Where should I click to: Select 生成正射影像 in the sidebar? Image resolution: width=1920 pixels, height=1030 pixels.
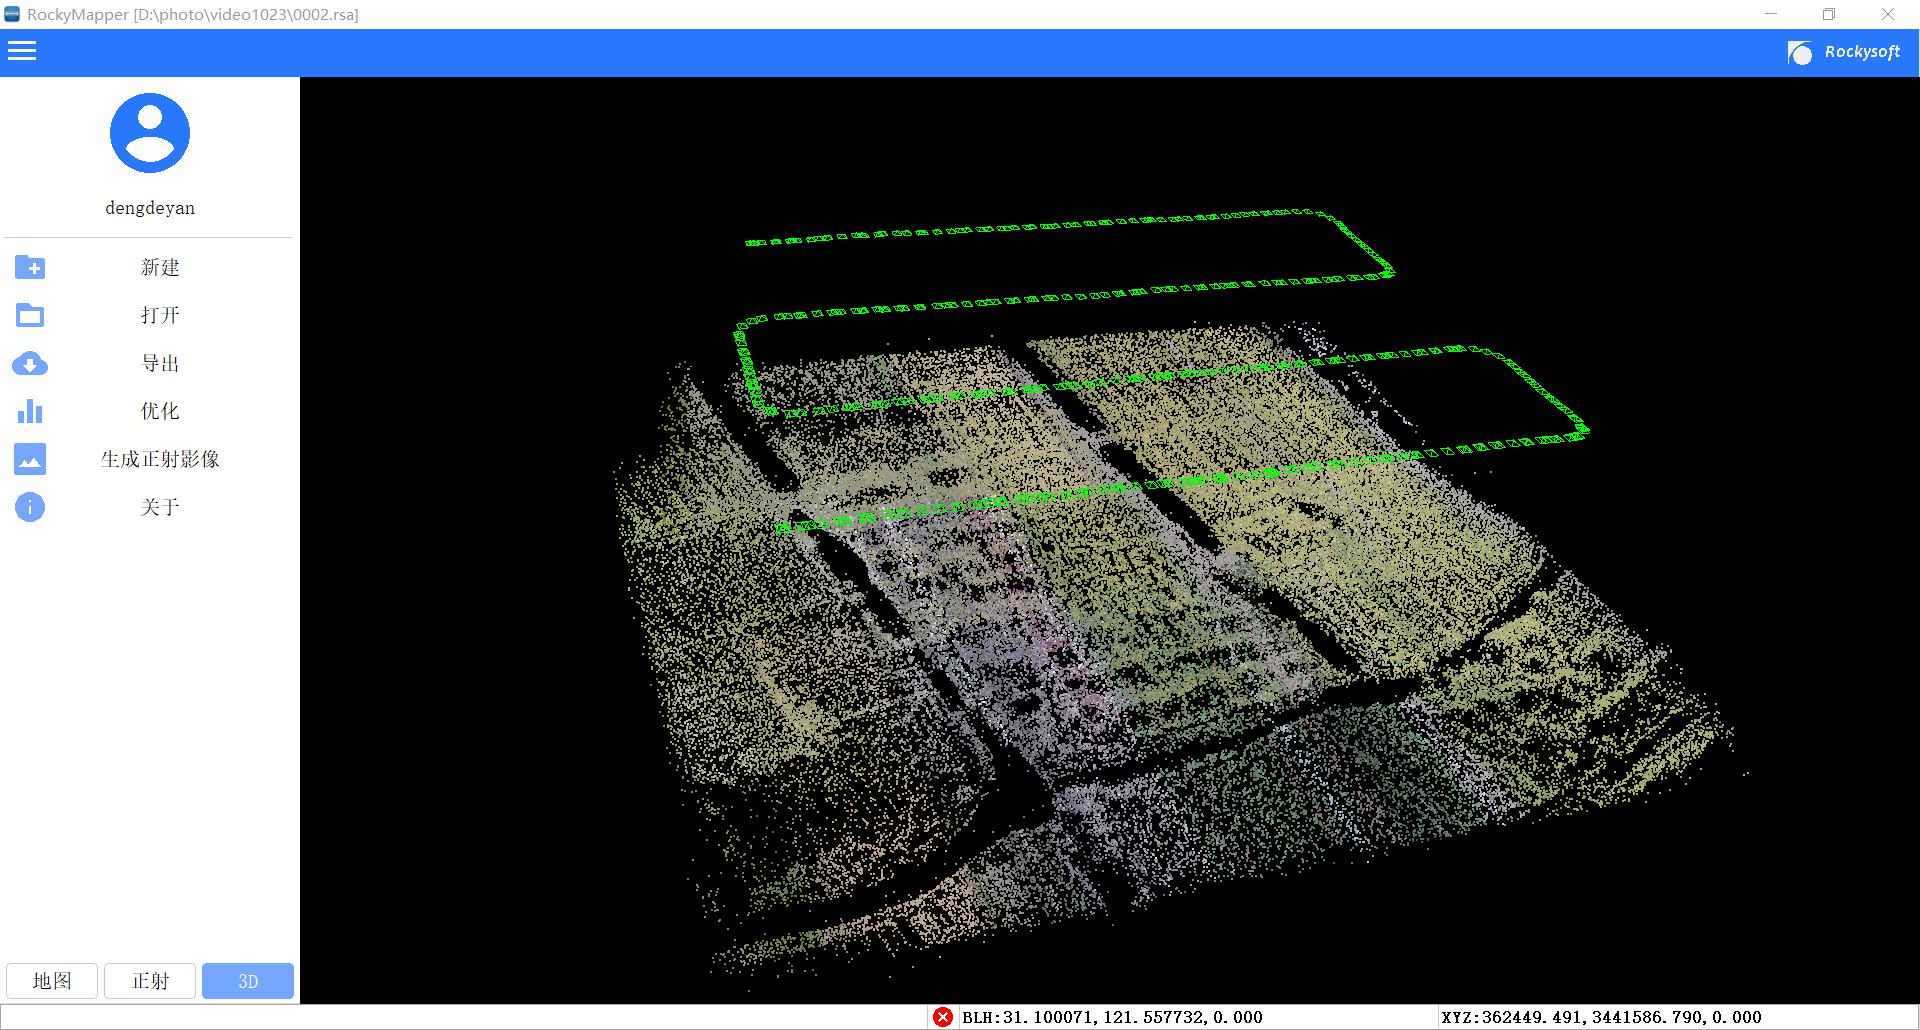click(160, 459)
